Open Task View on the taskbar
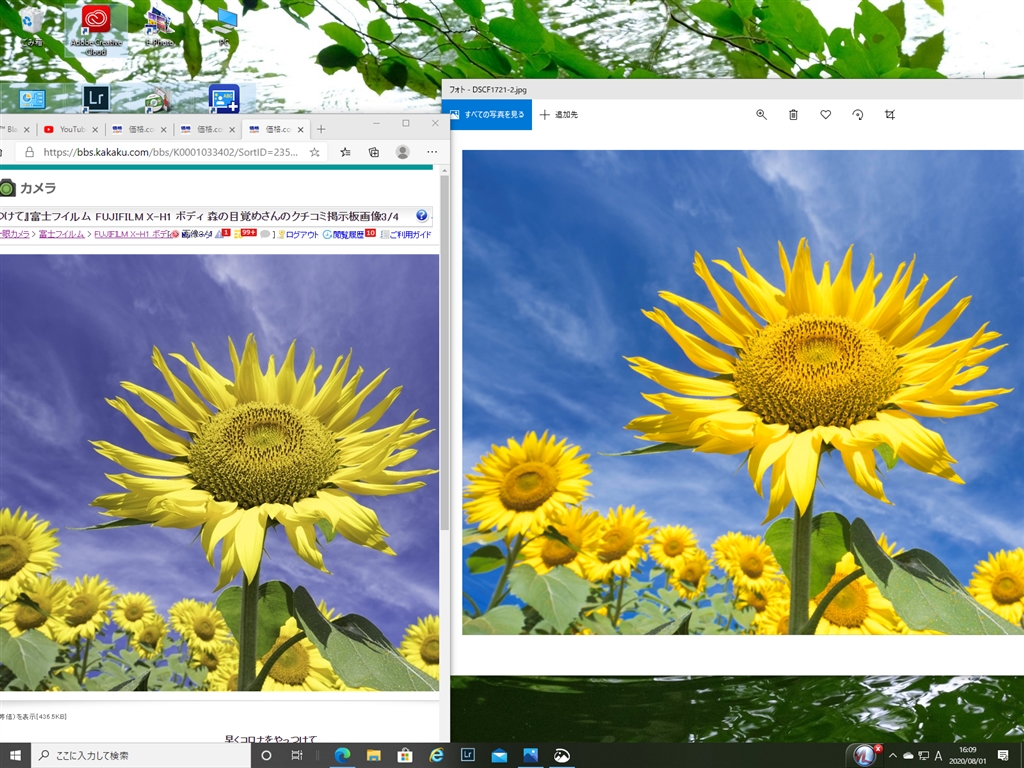1024x768 pixels. [x=296, y=756]
